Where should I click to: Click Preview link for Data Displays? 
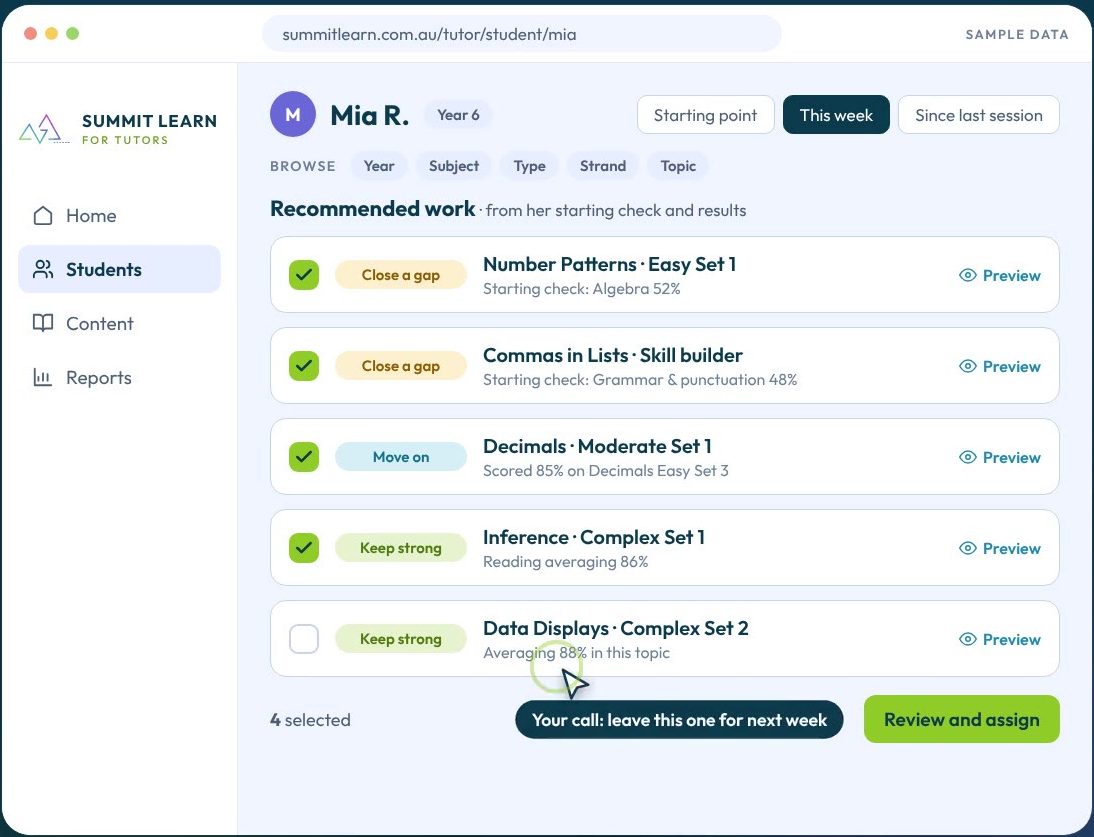(x=1000, y=640)
